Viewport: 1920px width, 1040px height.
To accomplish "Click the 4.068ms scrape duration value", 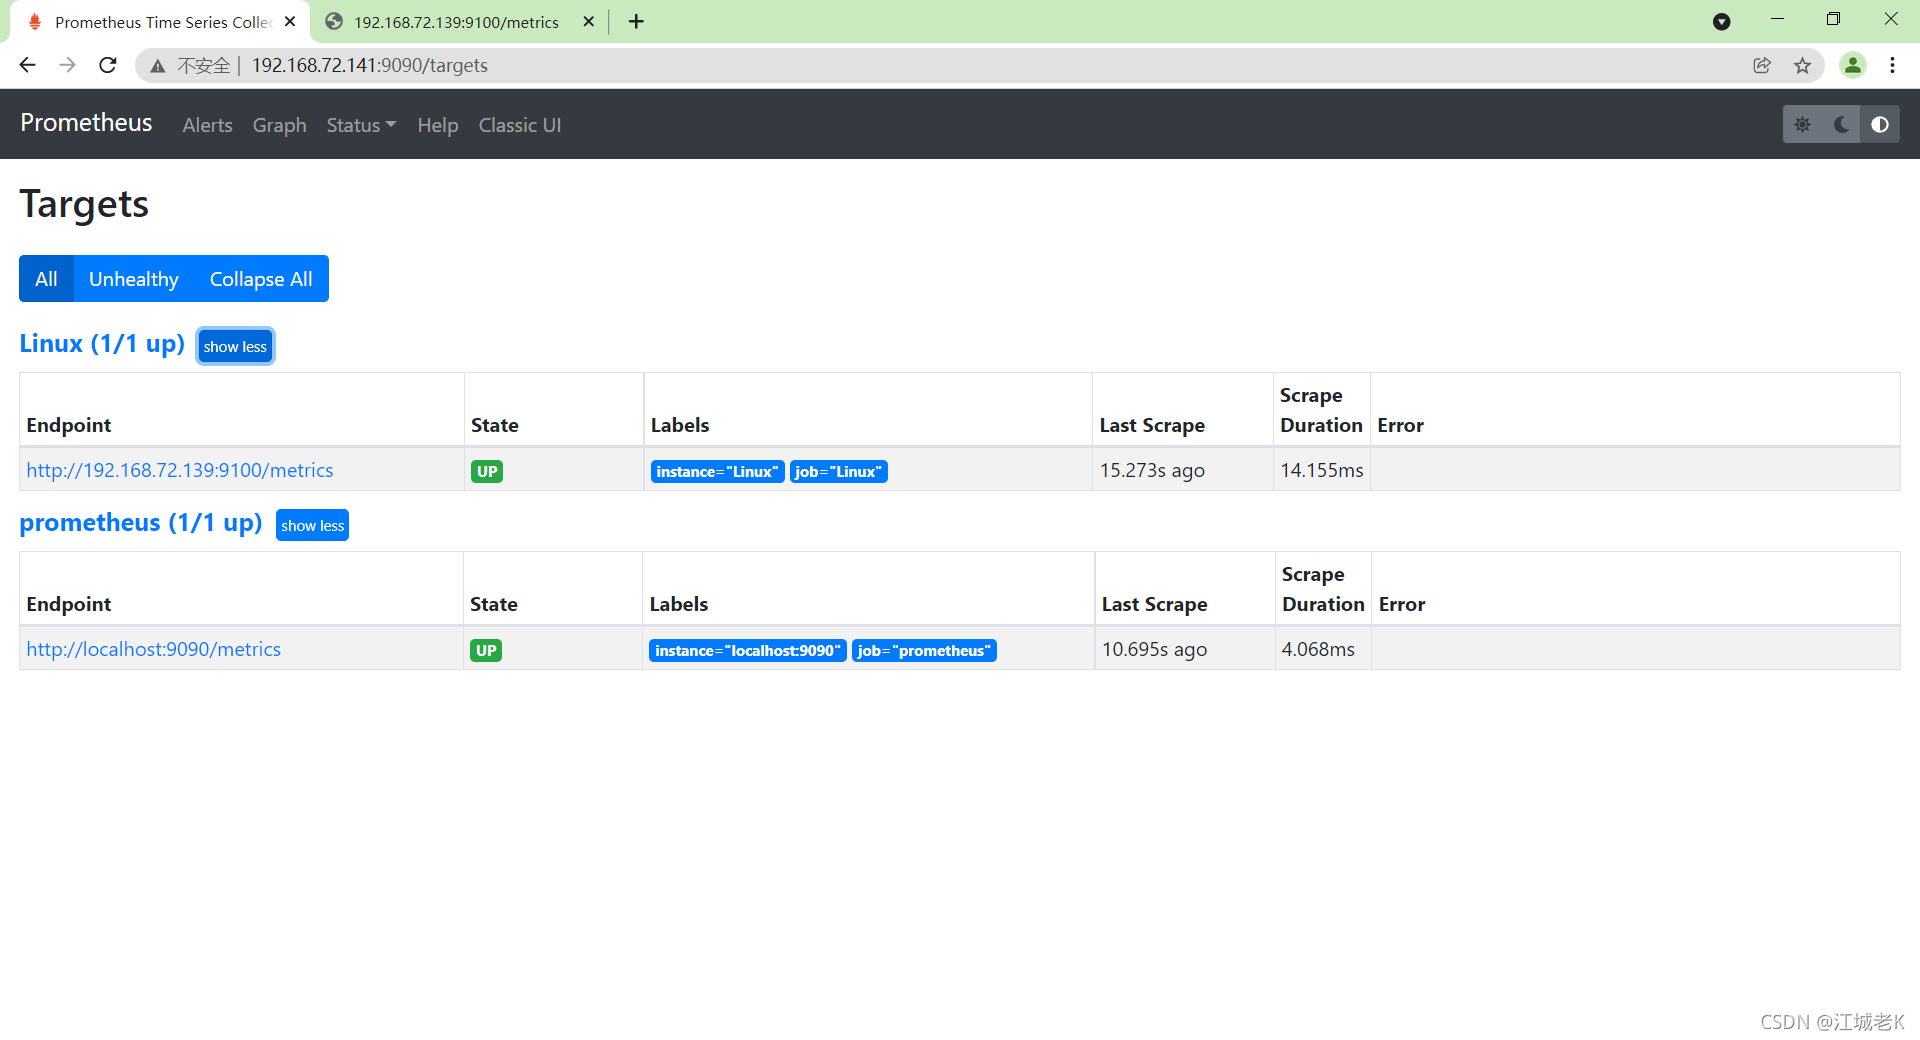I will coord(1318,649).
